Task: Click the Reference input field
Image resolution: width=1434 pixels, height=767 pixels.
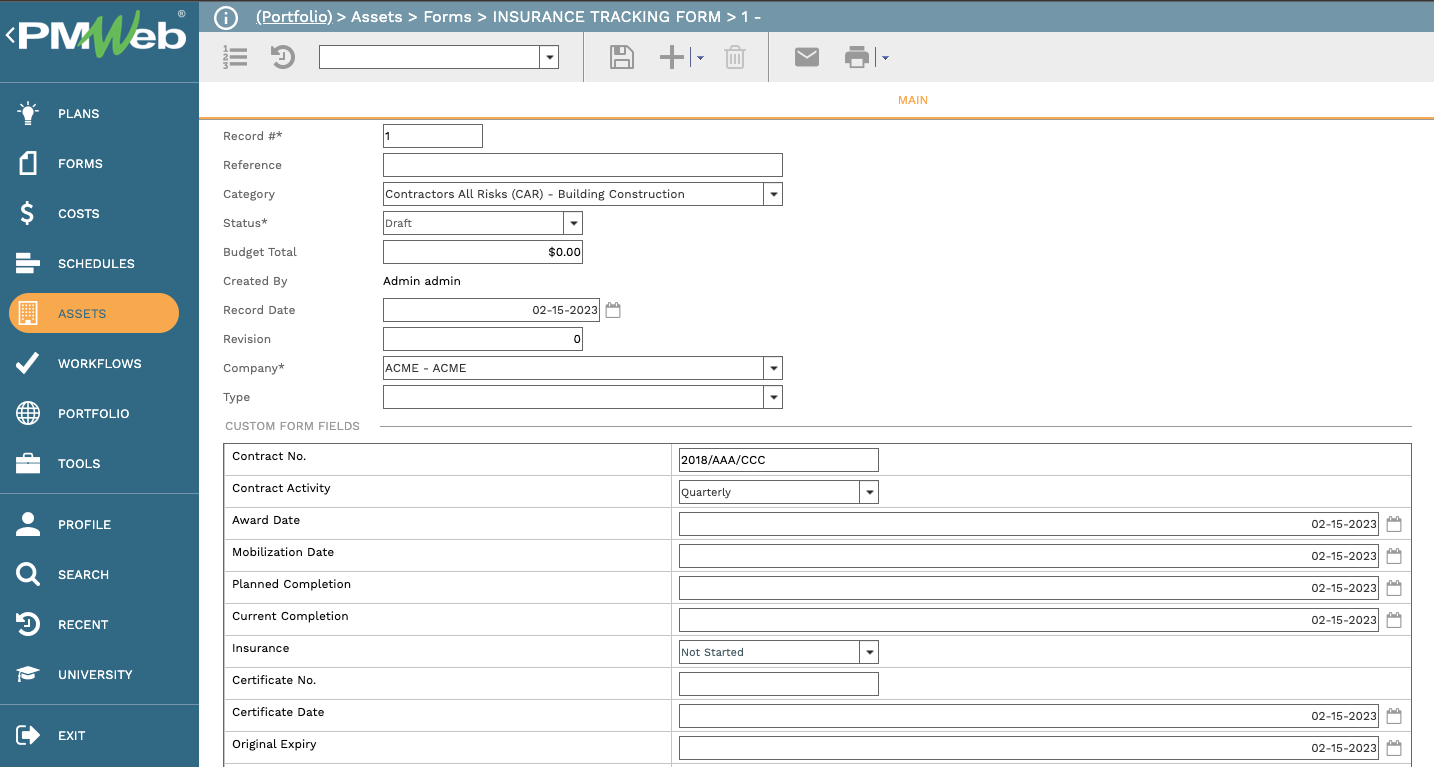Action: [582, 165]
